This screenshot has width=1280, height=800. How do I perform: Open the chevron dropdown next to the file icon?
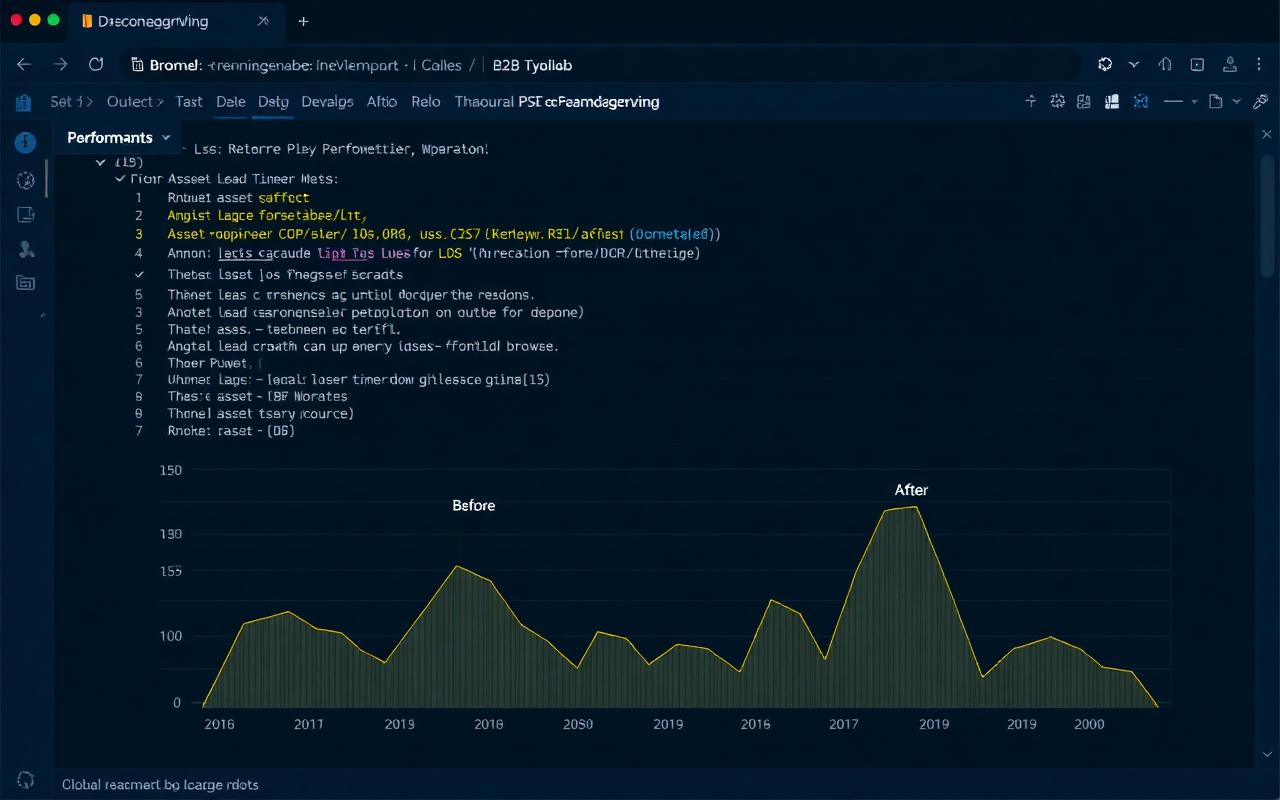pyautogui.click(x=1236, y=101)
